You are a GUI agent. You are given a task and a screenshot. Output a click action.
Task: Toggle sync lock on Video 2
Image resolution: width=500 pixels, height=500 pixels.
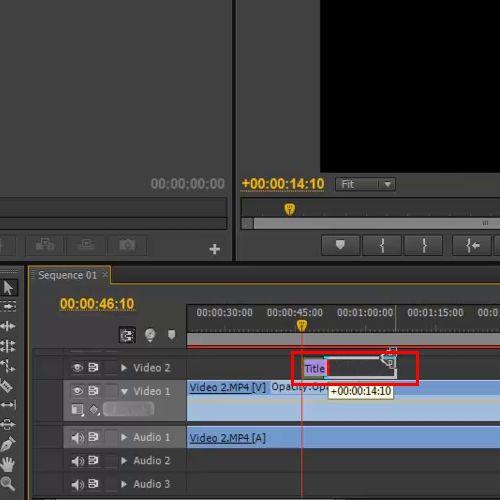[93, 367]
